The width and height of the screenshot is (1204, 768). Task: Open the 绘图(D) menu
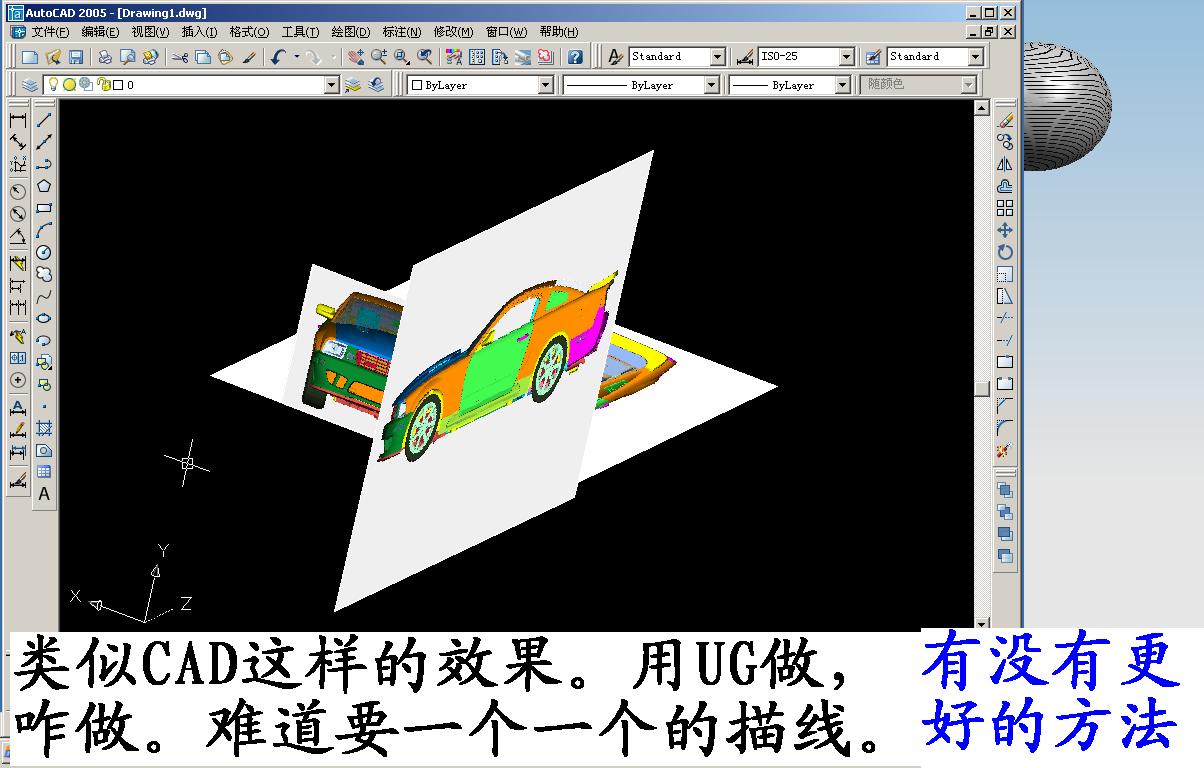[350, 32]
